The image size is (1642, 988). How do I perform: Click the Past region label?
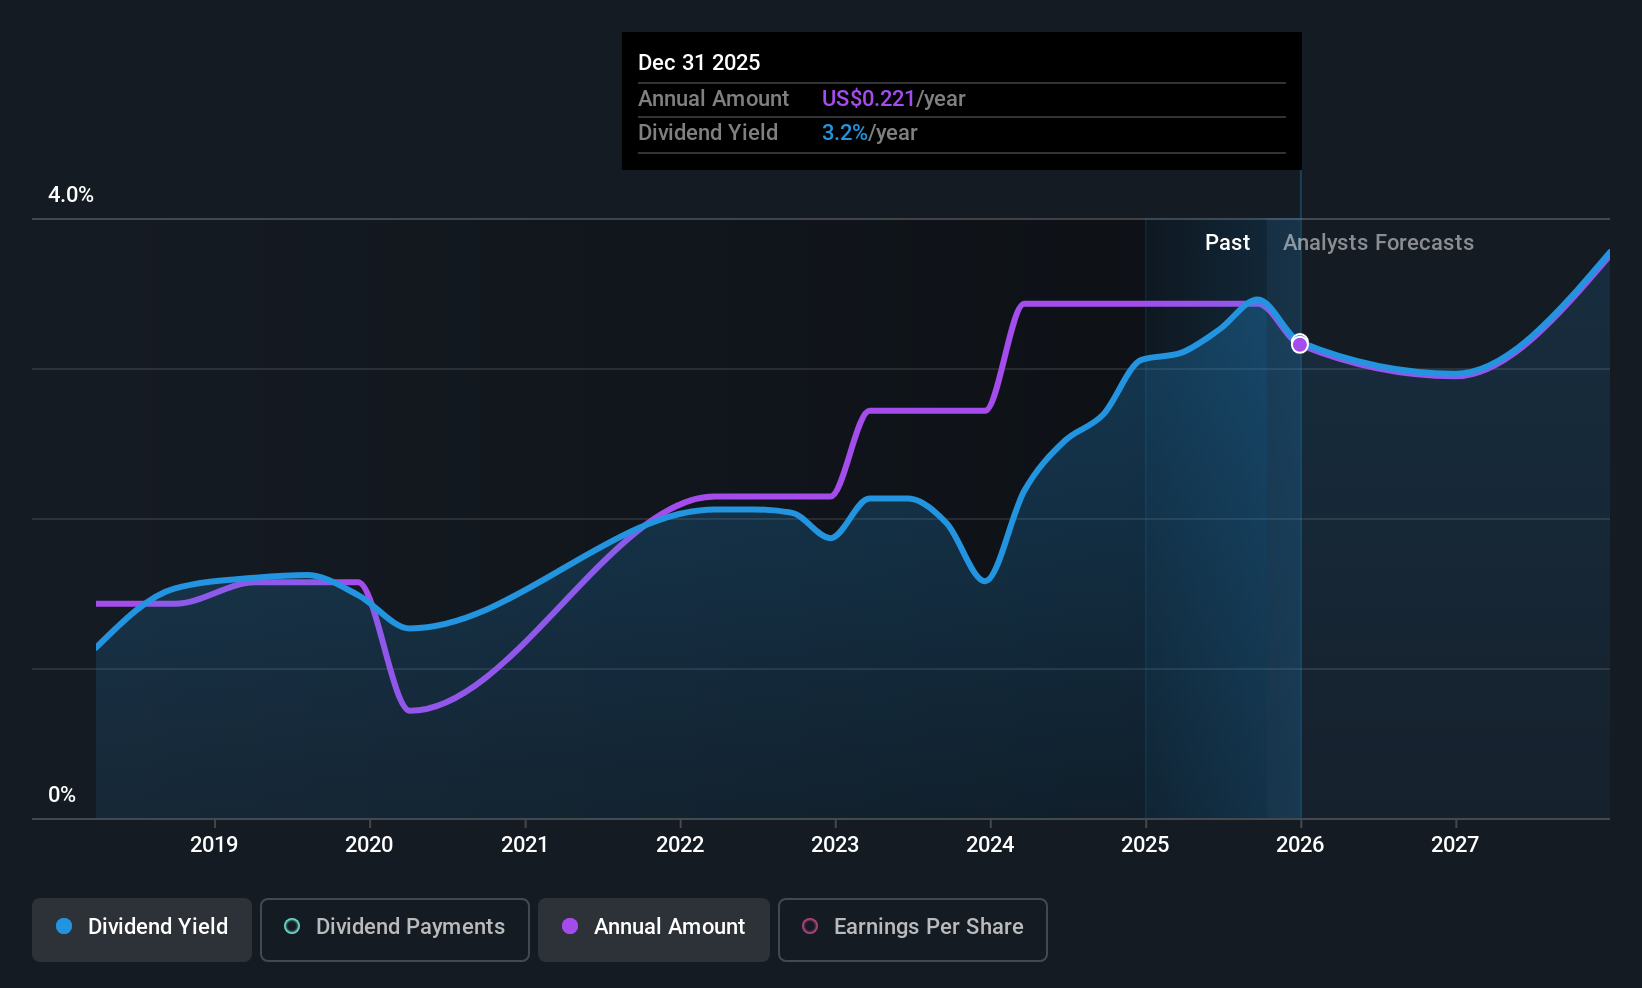click(1227, 242)
